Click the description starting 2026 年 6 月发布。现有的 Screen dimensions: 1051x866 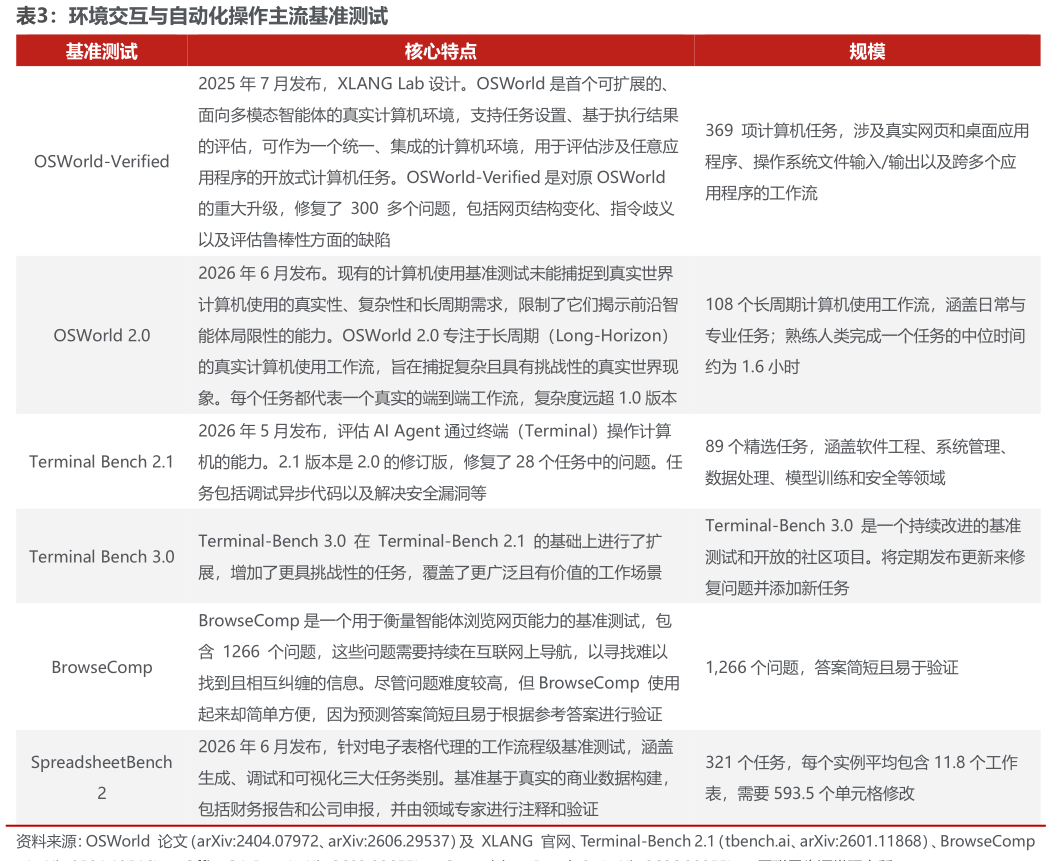(439, 335)
